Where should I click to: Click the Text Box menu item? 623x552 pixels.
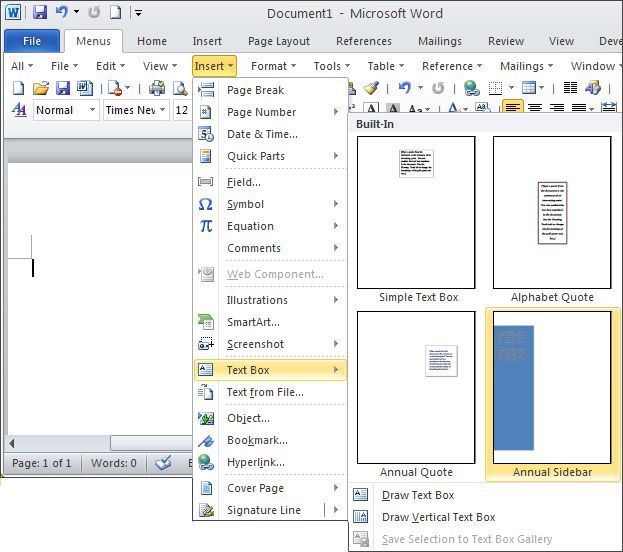tap(270, 370)
